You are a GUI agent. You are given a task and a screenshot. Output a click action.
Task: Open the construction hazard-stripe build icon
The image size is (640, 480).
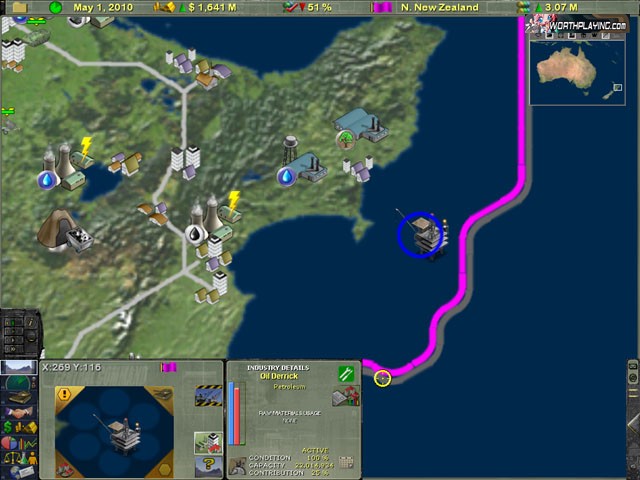click(208, 396)
